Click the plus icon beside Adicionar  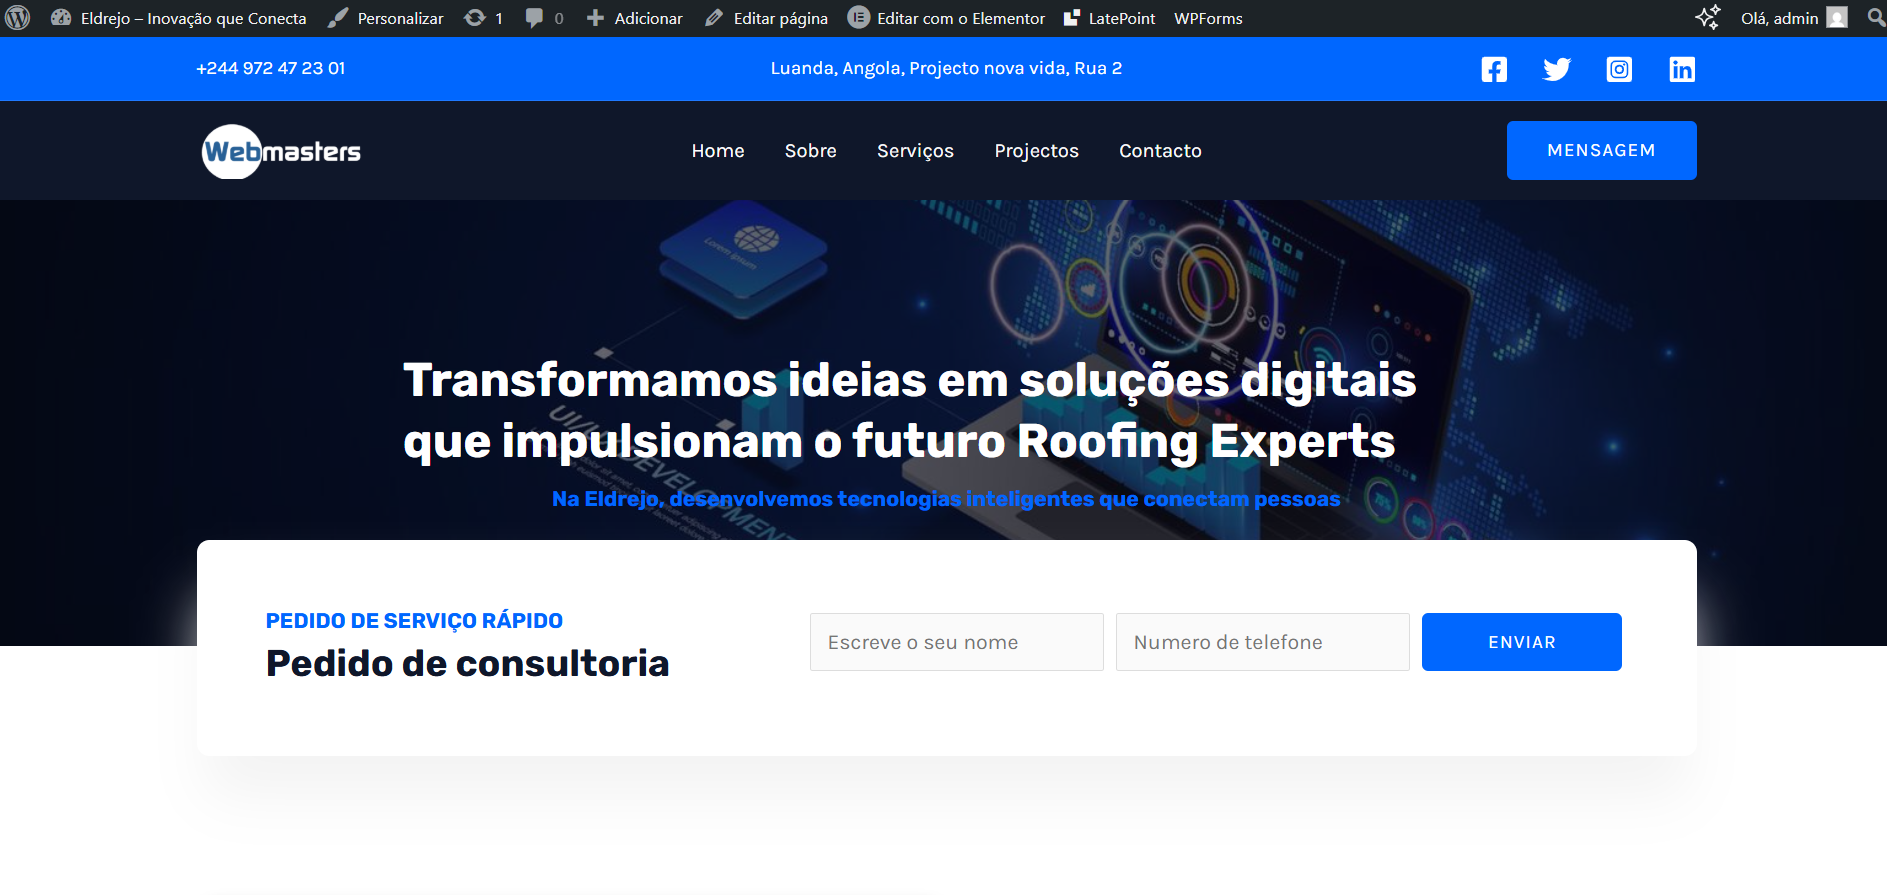[x=595, y=18]
